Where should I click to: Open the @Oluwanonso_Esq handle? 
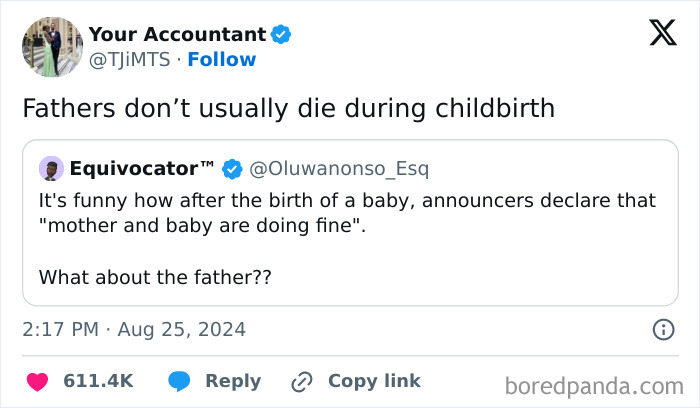pyautogui.click(x=337, y=166)
